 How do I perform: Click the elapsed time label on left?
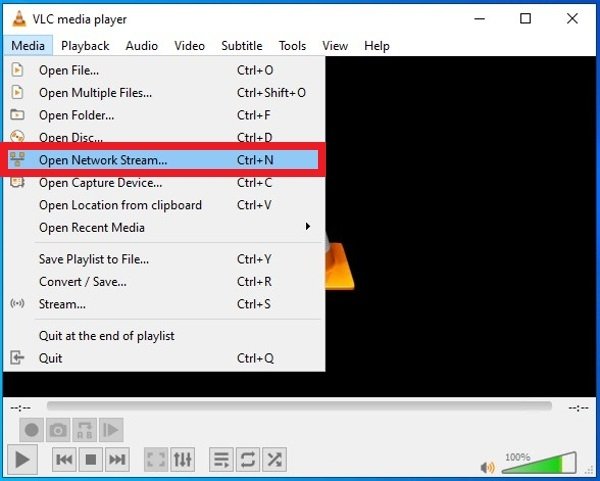21,408
